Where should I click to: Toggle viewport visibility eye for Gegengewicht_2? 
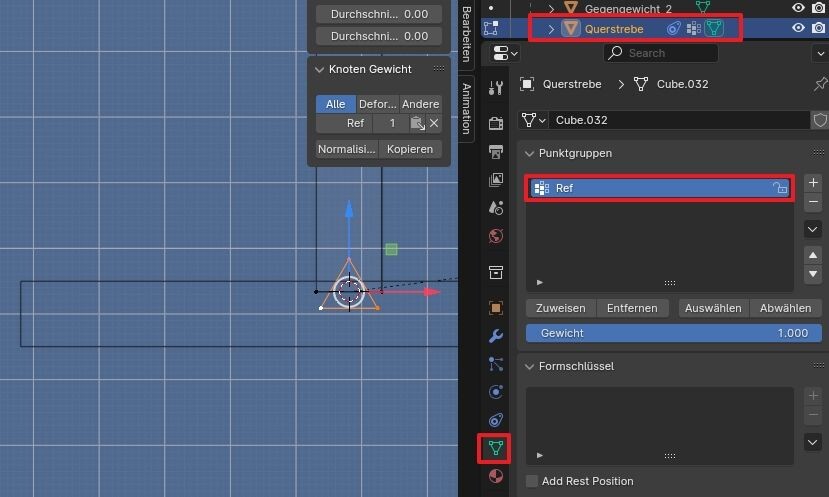[798, 7]
